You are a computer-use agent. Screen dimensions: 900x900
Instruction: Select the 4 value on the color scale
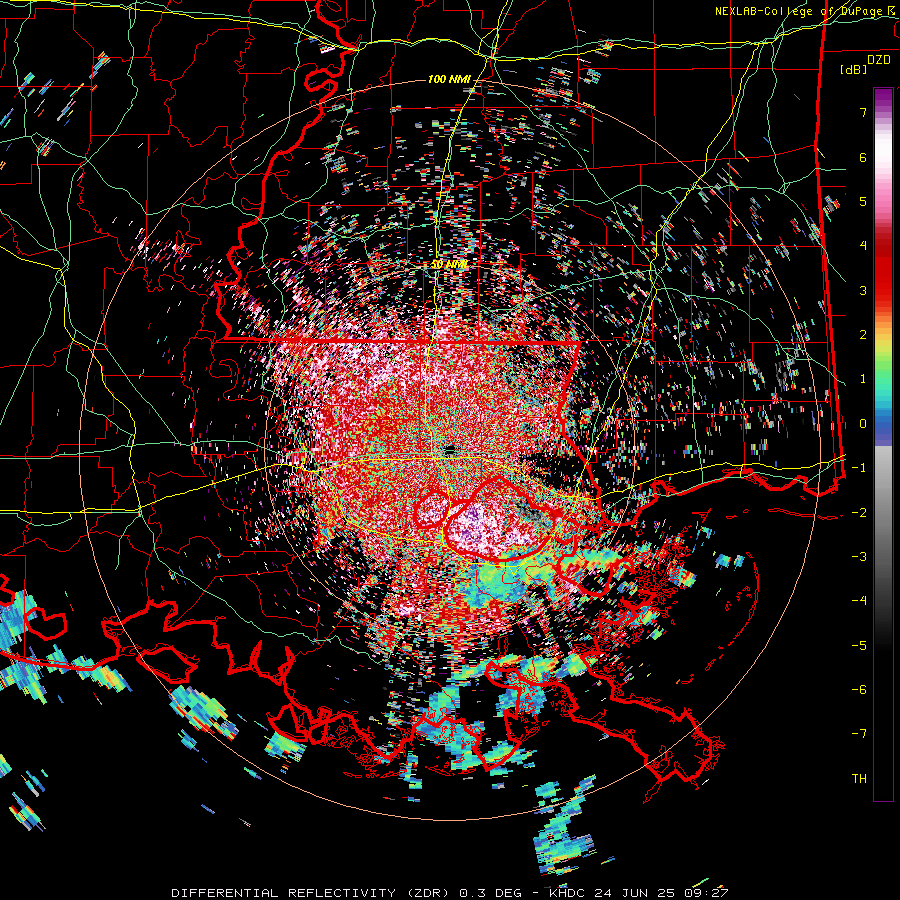tap(863, 246)
